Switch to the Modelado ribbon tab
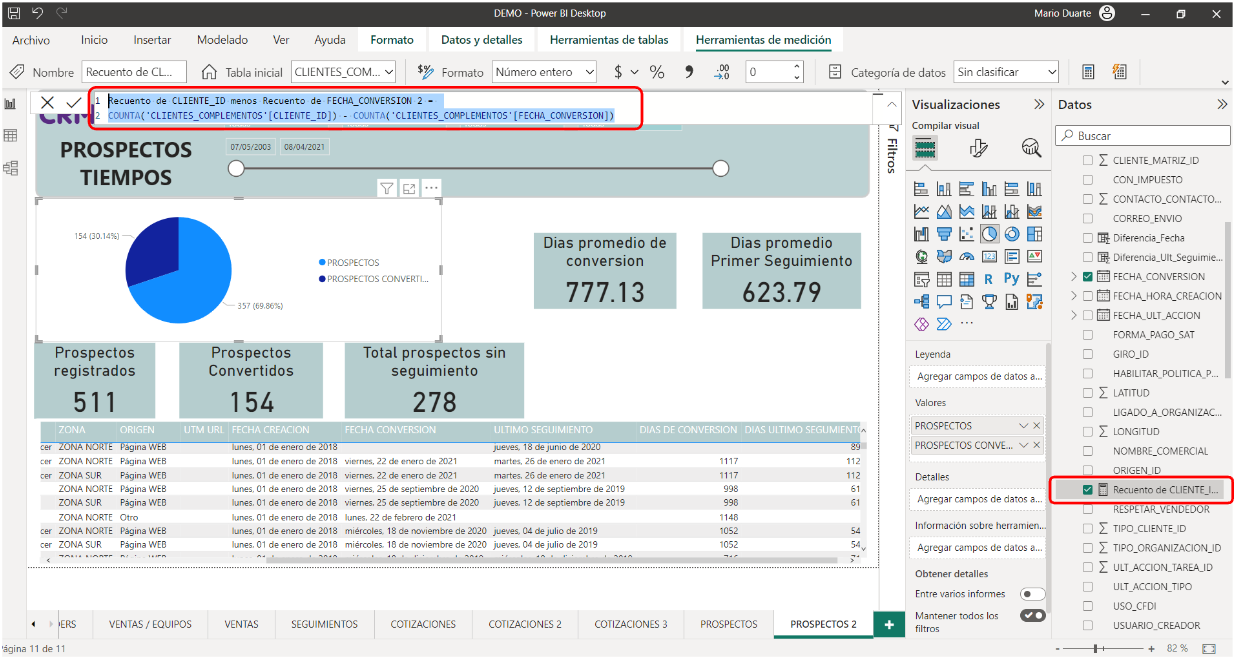This screenshot has height=658, width=1236. pyautogui.click(x=222, y=40)
